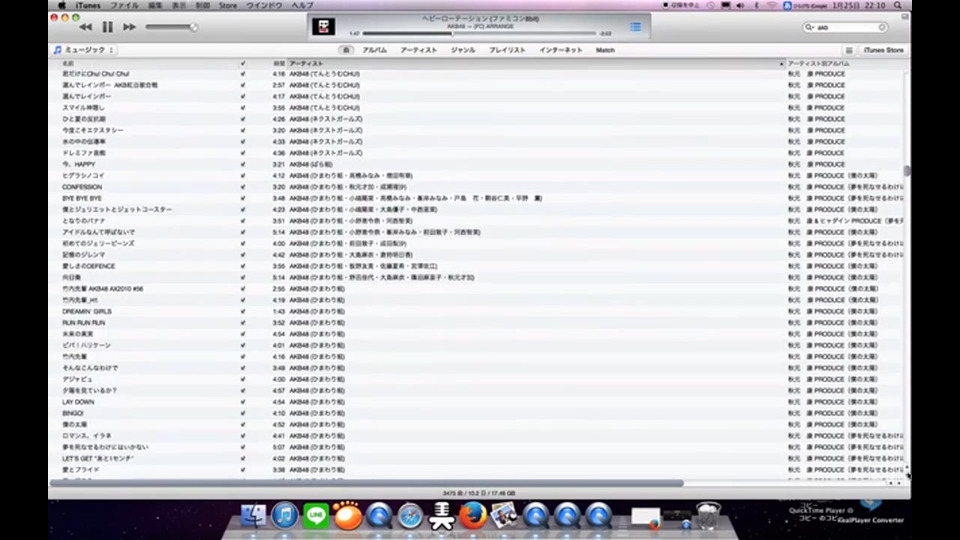
Task: Toggle the となりのバナナ song checkbox
Action: pos(243,221)
